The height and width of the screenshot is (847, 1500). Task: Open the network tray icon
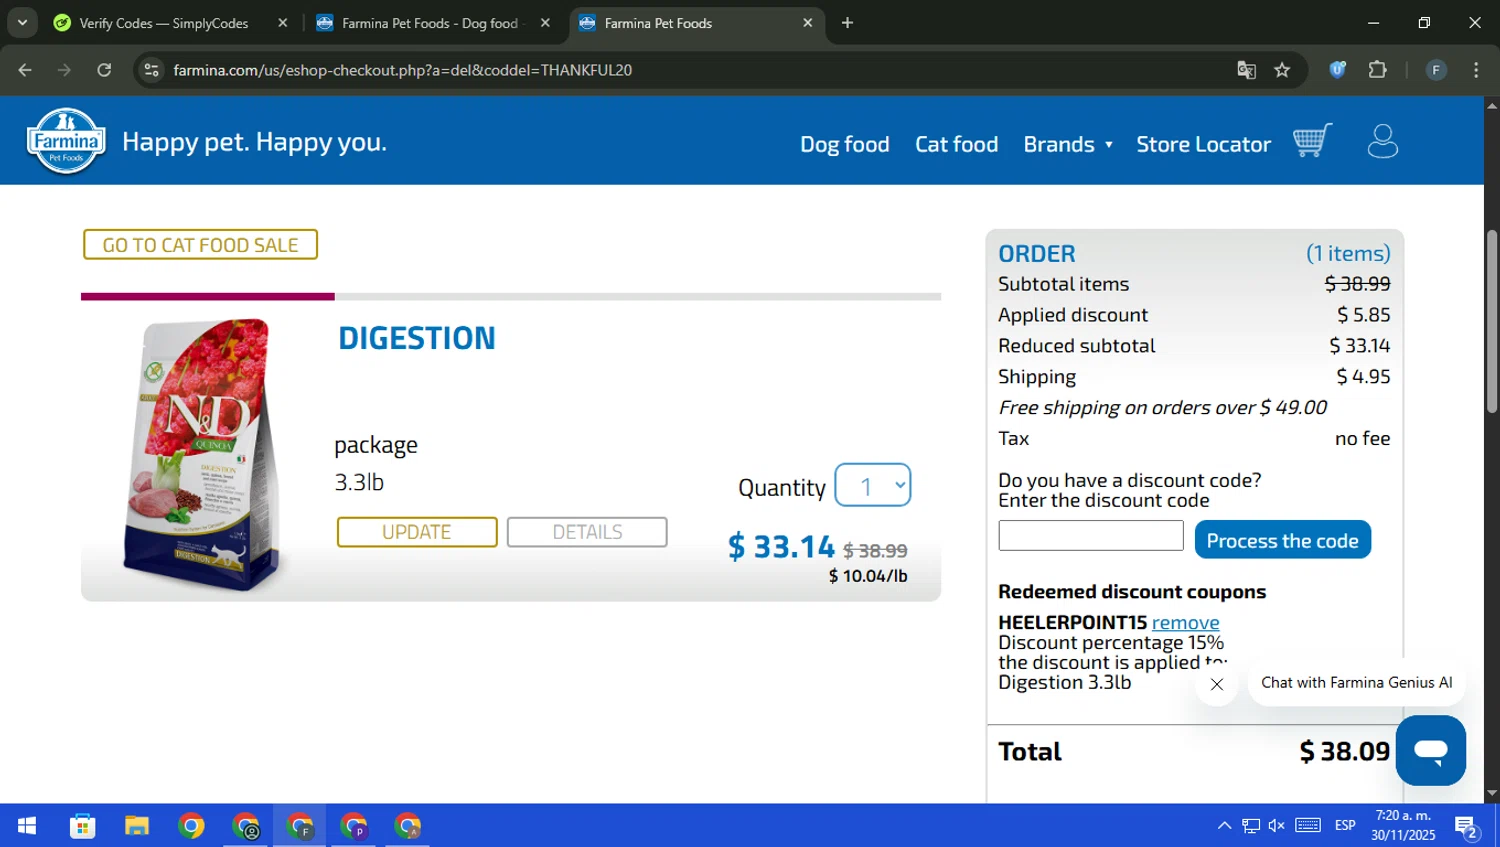pos(1250,826)
